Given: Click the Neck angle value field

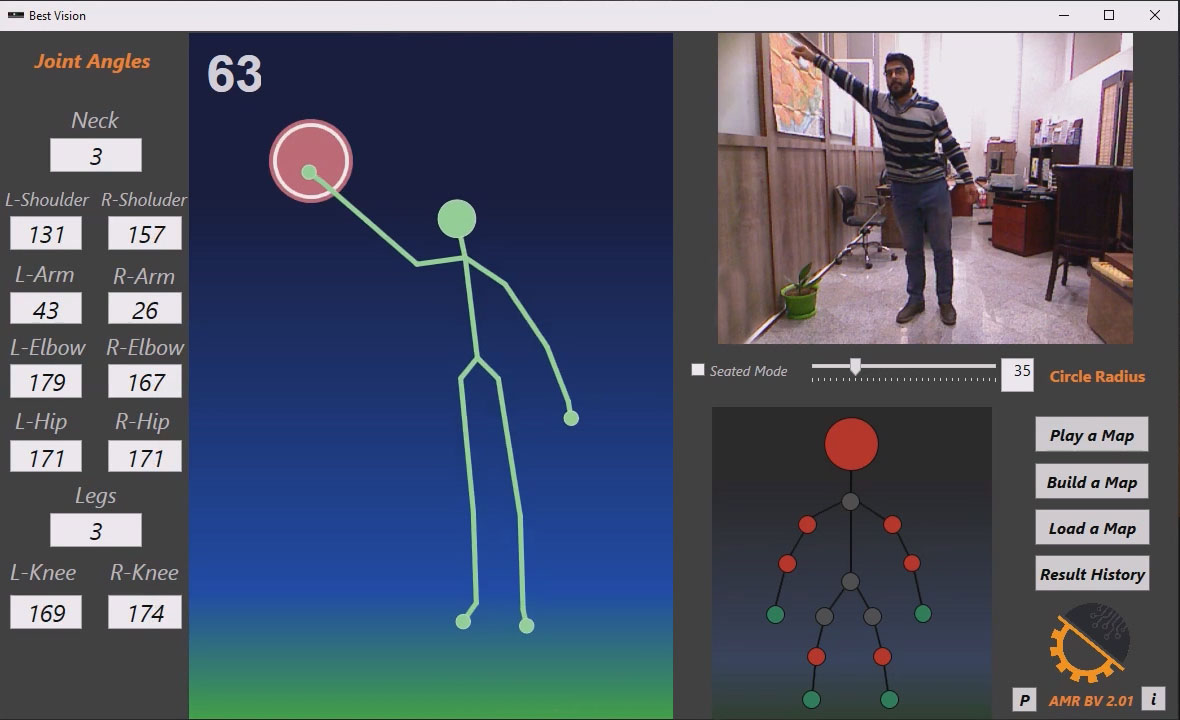Looking at the screenshot, I should click(x=96, y=156).
